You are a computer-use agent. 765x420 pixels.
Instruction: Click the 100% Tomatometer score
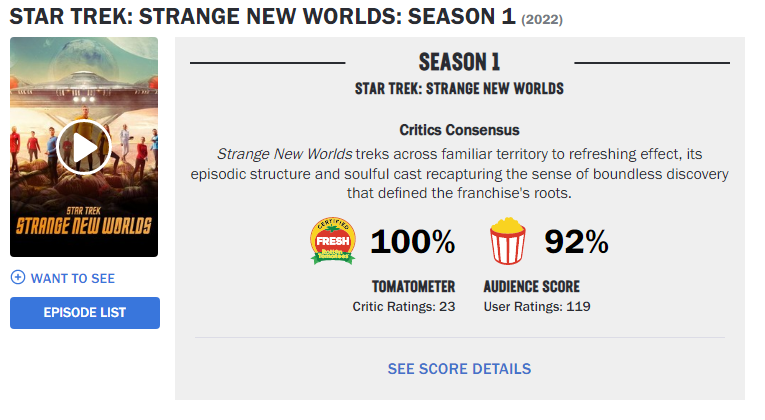point(413,241)
